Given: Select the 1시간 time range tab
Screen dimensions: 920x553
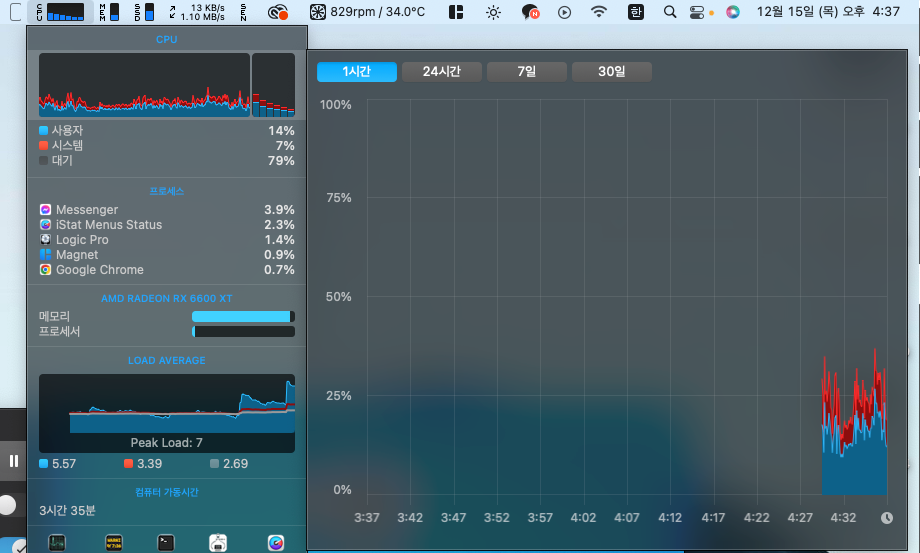Looking at the screenshot, I should pyautogui.click(x=357, y=72).
